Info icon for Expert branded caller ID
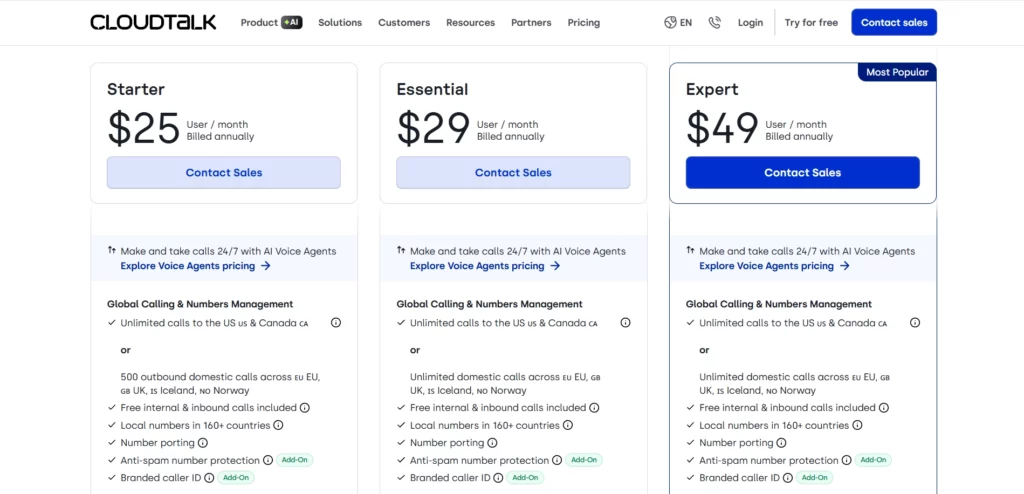Viewport: 1024px width, 494px height. [788, 478]
